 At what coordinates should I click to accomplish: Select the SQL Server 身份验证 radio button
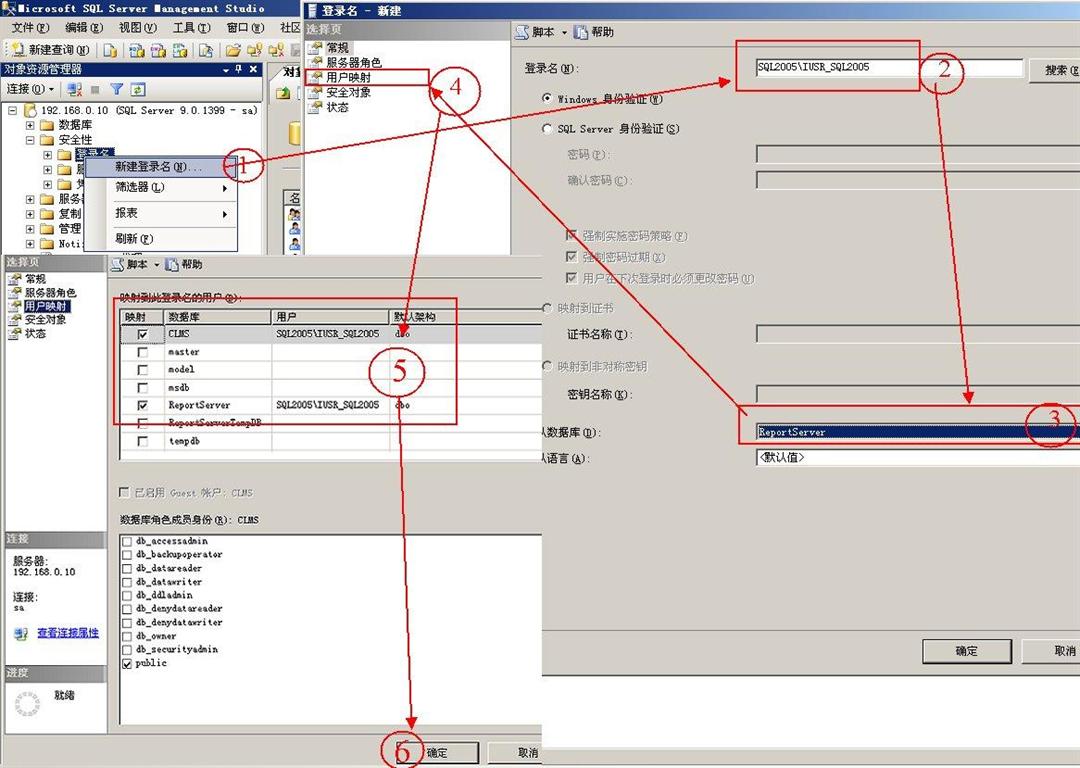coord(547,129)
